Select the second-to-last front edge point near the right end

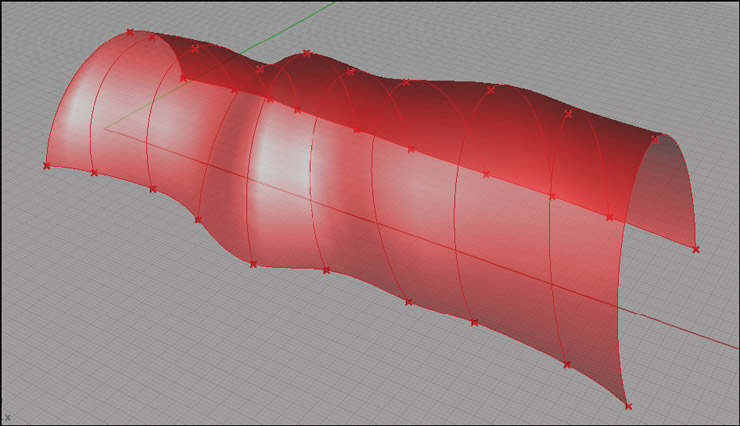(567, 365)
